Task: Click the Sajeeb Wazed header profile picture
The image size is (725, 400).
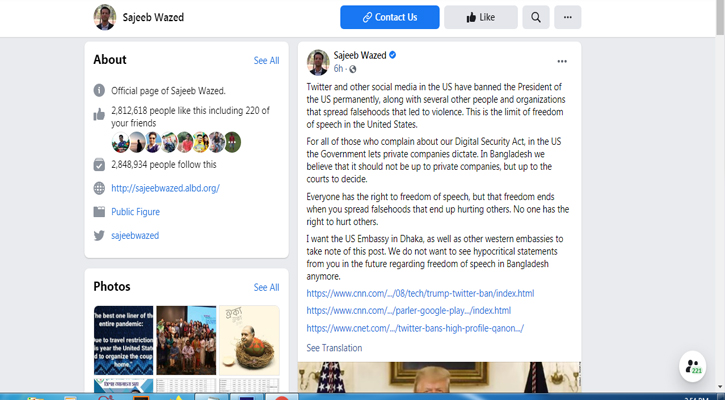Action: [x=105, y=17]
